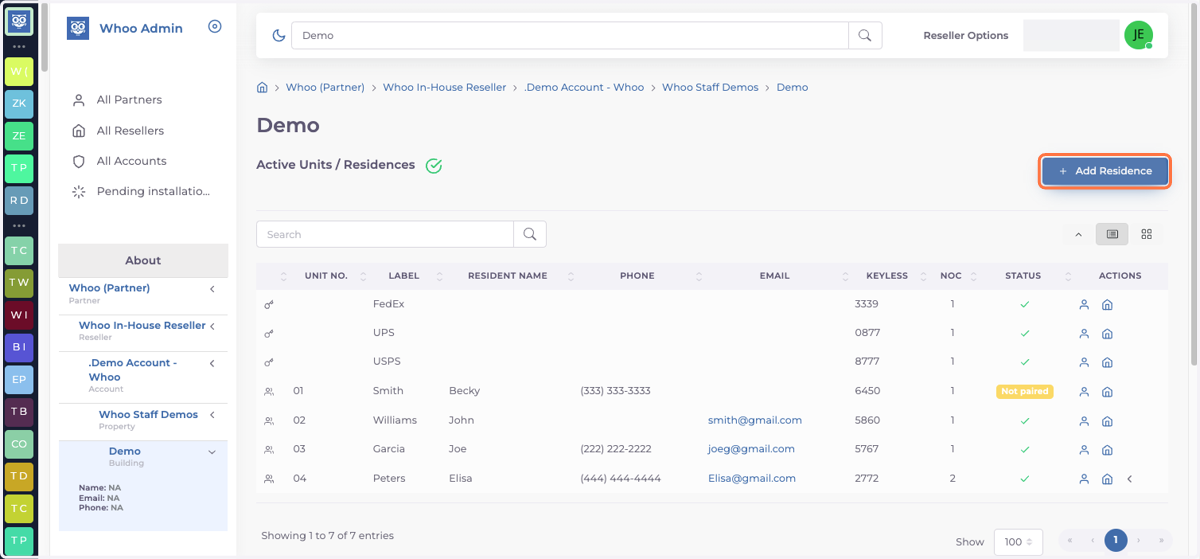Focus the residences table Search field
This screenshot has height=559, width=1200.
(385, 234)
